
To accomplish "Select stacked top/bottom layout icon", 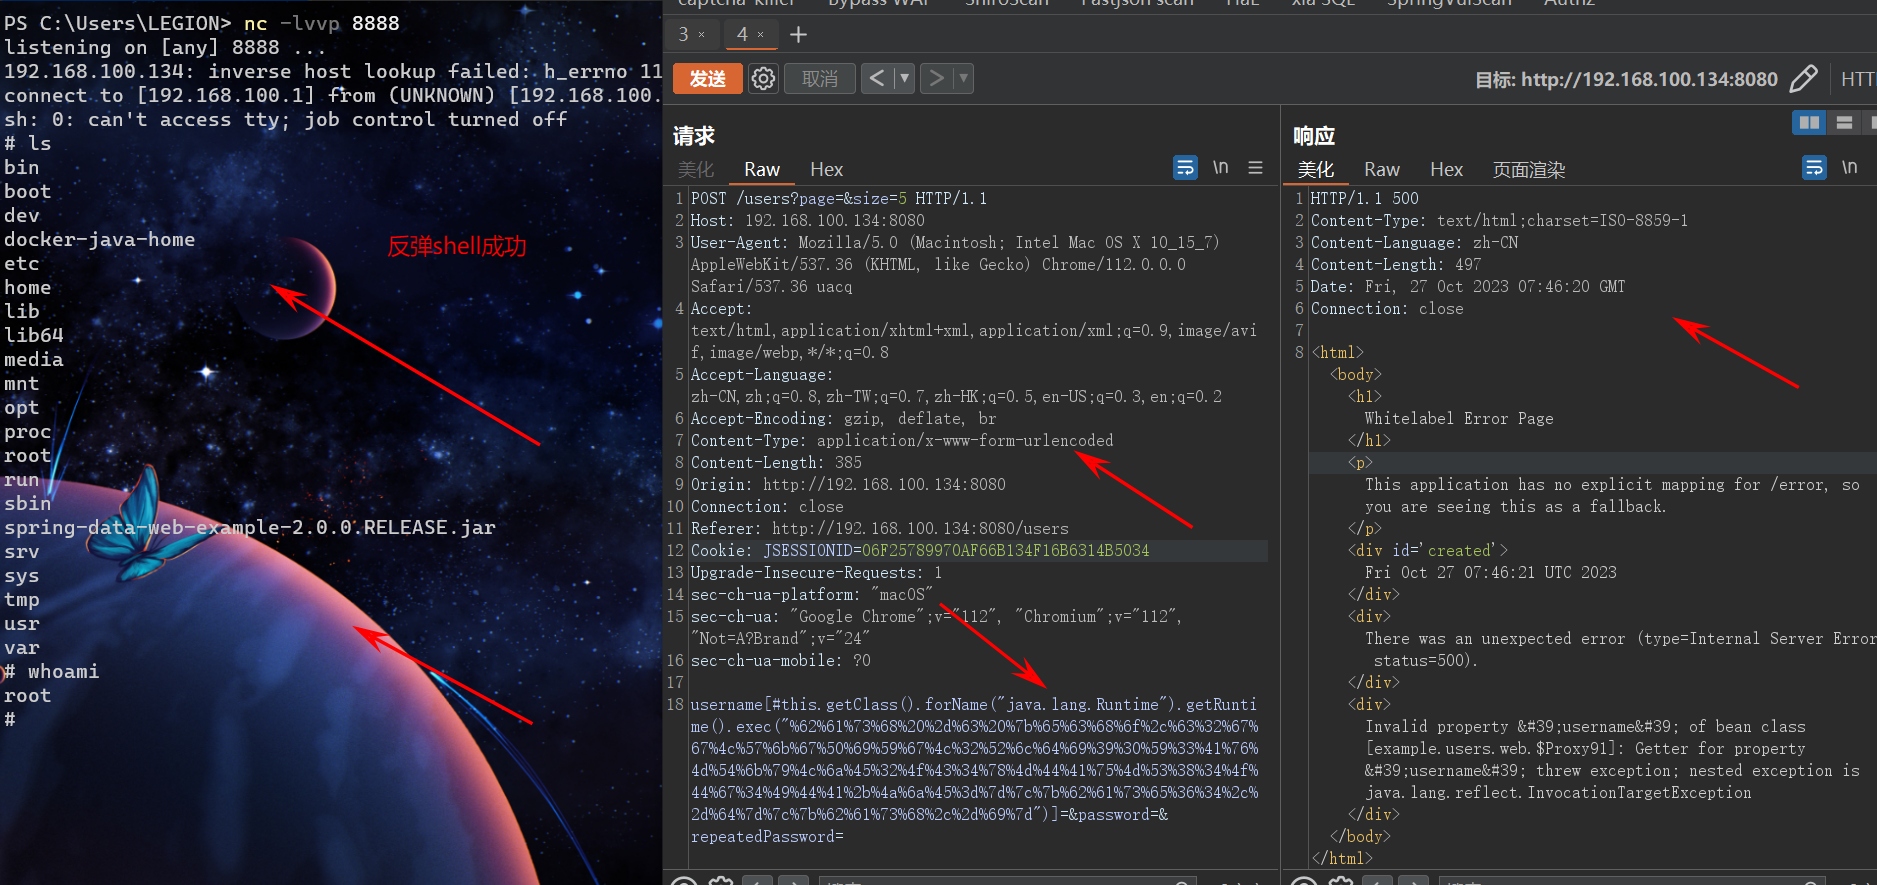I will coord(1844,122).
